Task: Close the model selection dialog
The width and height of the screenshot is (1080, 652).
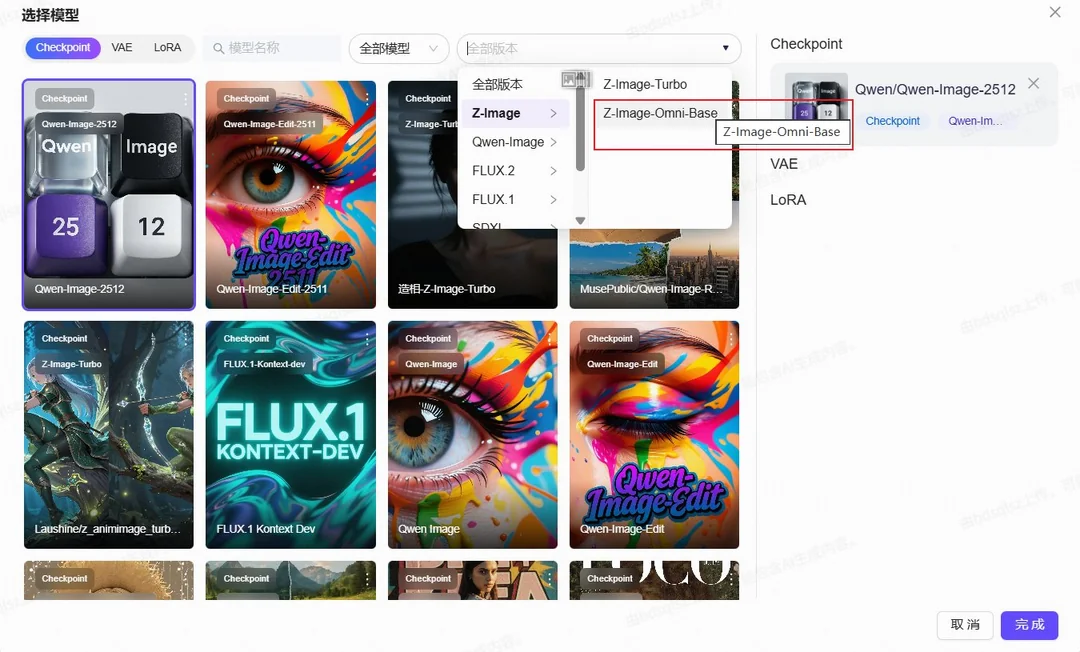Action: [x=1055, y=12]
